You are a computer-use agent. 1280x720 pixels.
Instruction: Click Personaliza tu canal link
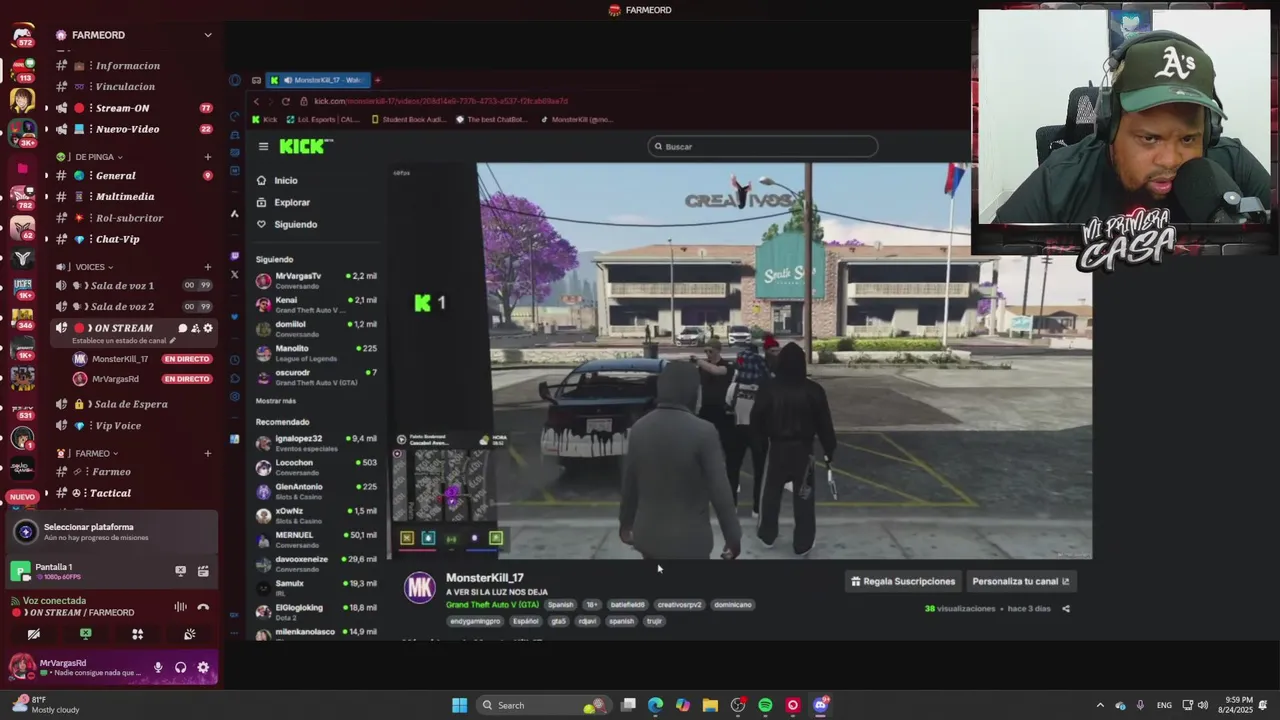[x=1021, y=581]
